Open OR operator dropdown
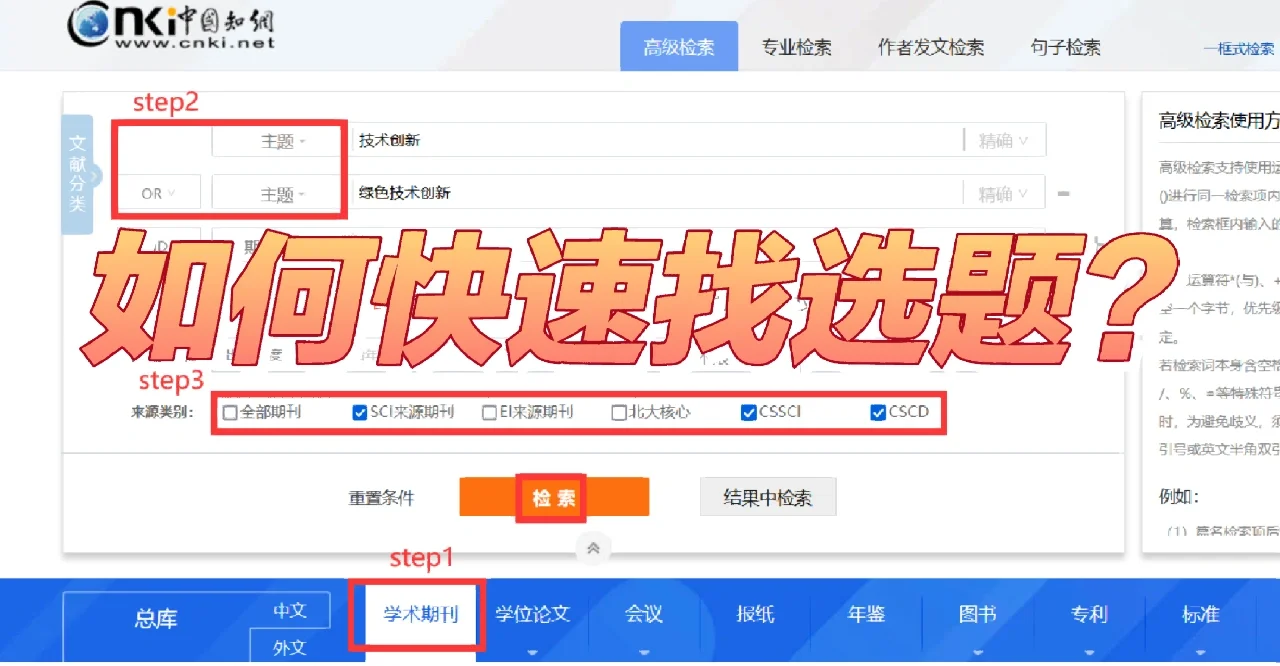Screen dimensions: 1280x666 pyautogui.click(x=157, y=194)
